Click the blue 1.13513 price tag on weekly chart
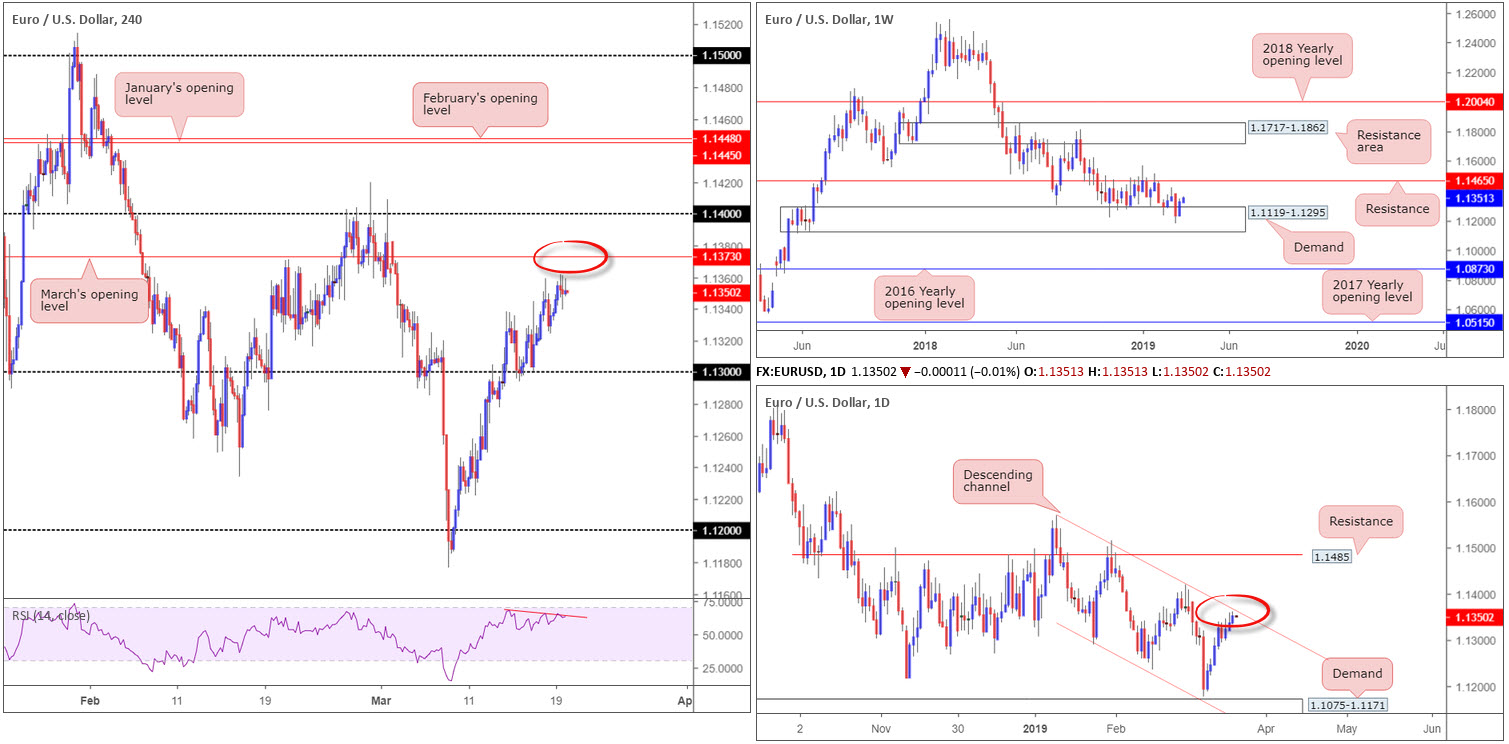The image size is (1509, 744). (1476, 198)
